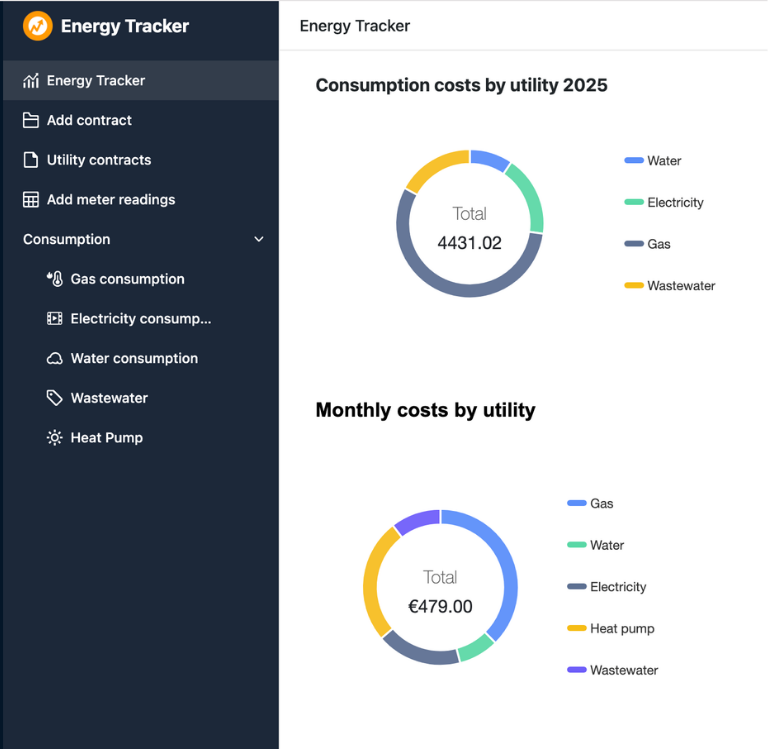Click the chart icon beside Energy Tracker
768x749 pixels.
pos(31,81)
